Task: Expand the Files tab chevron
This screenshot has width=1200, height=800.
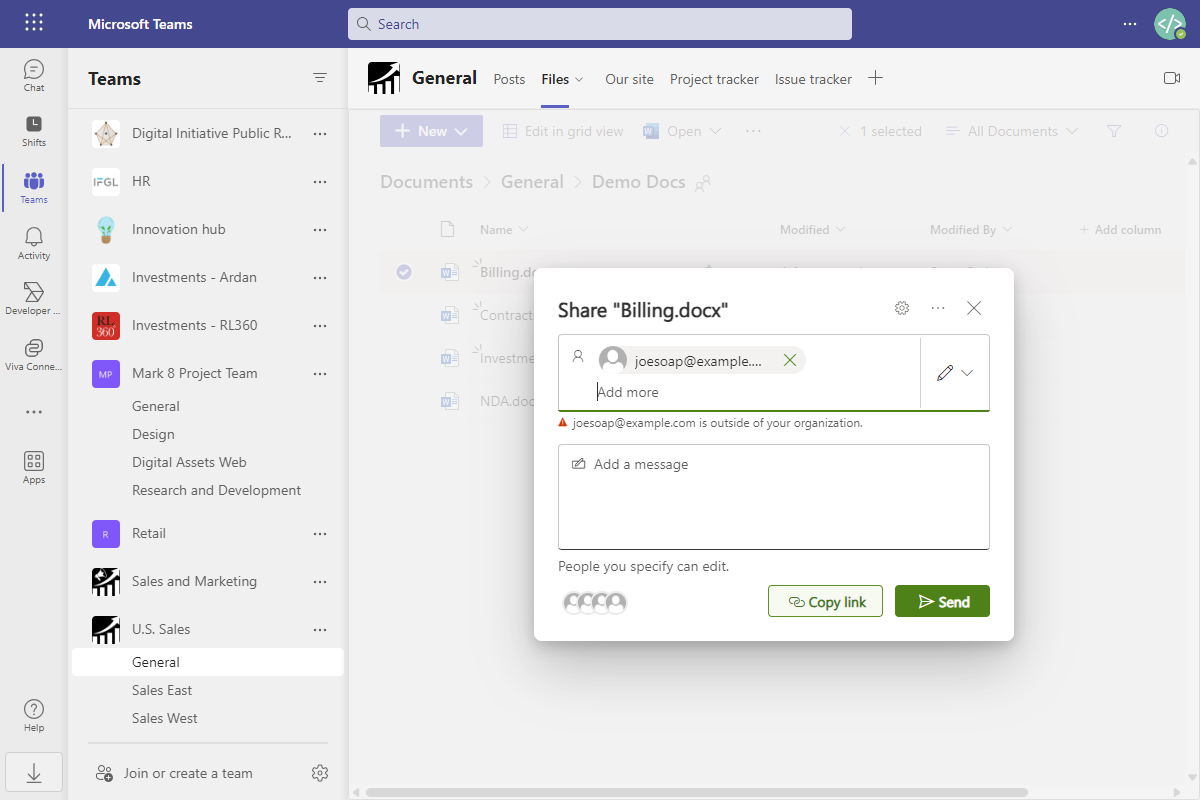Action: click(x=579, y=79)
